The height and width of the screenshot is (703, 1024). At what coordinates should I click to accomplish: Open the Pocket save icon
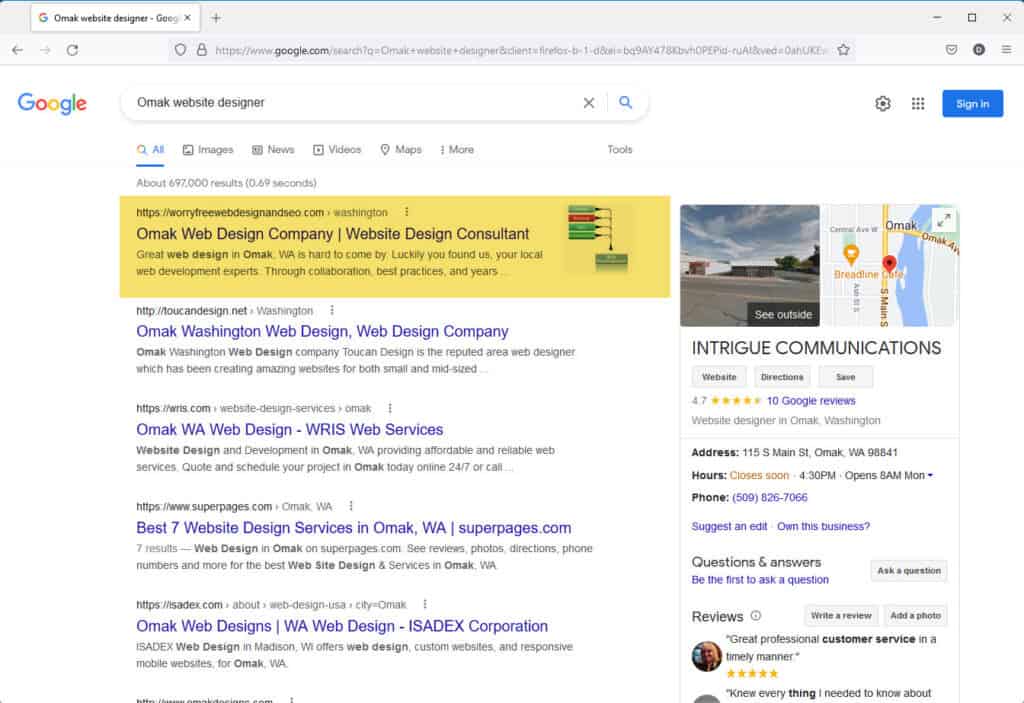[x=952, y=50]
